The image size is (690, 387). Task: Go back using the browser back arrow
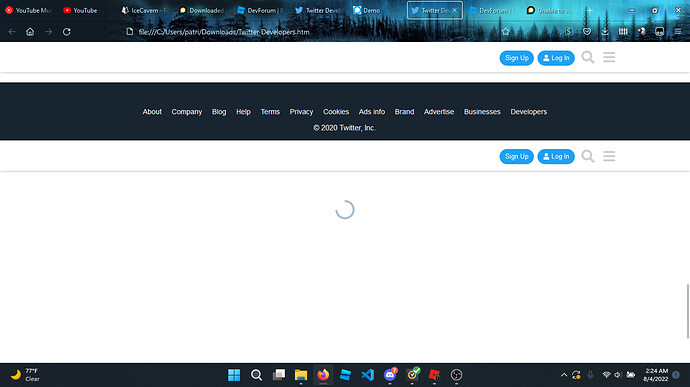(12, 32)
